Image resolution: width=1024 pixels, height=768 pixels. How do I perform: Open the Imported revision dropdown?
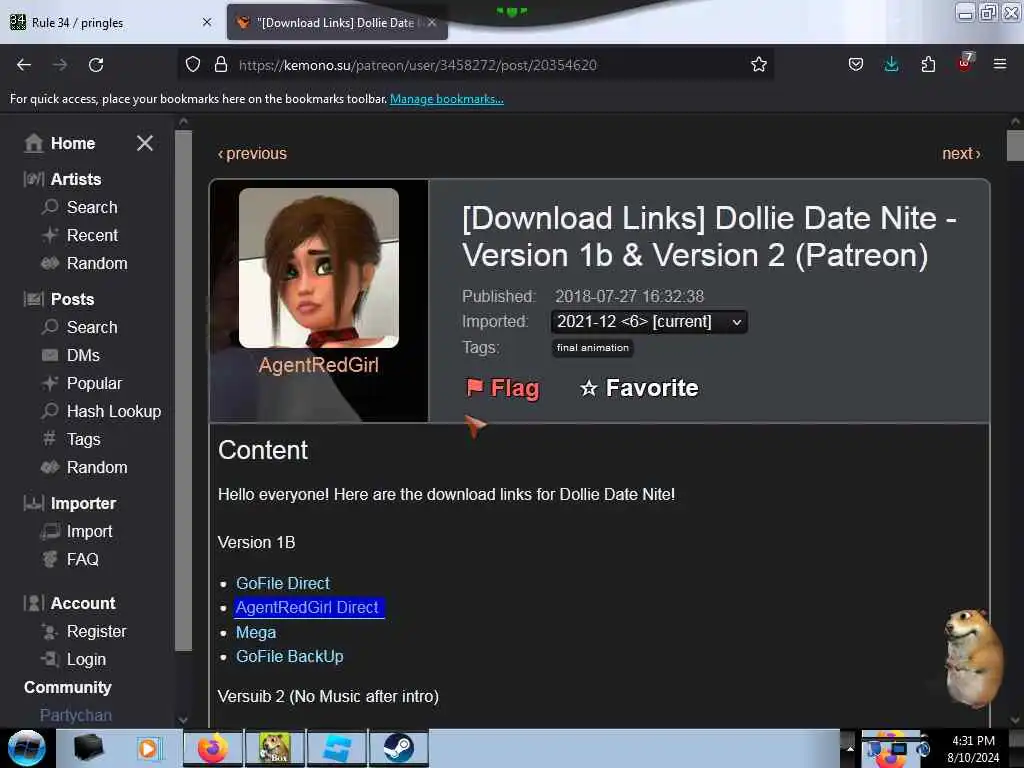(649, 322)
